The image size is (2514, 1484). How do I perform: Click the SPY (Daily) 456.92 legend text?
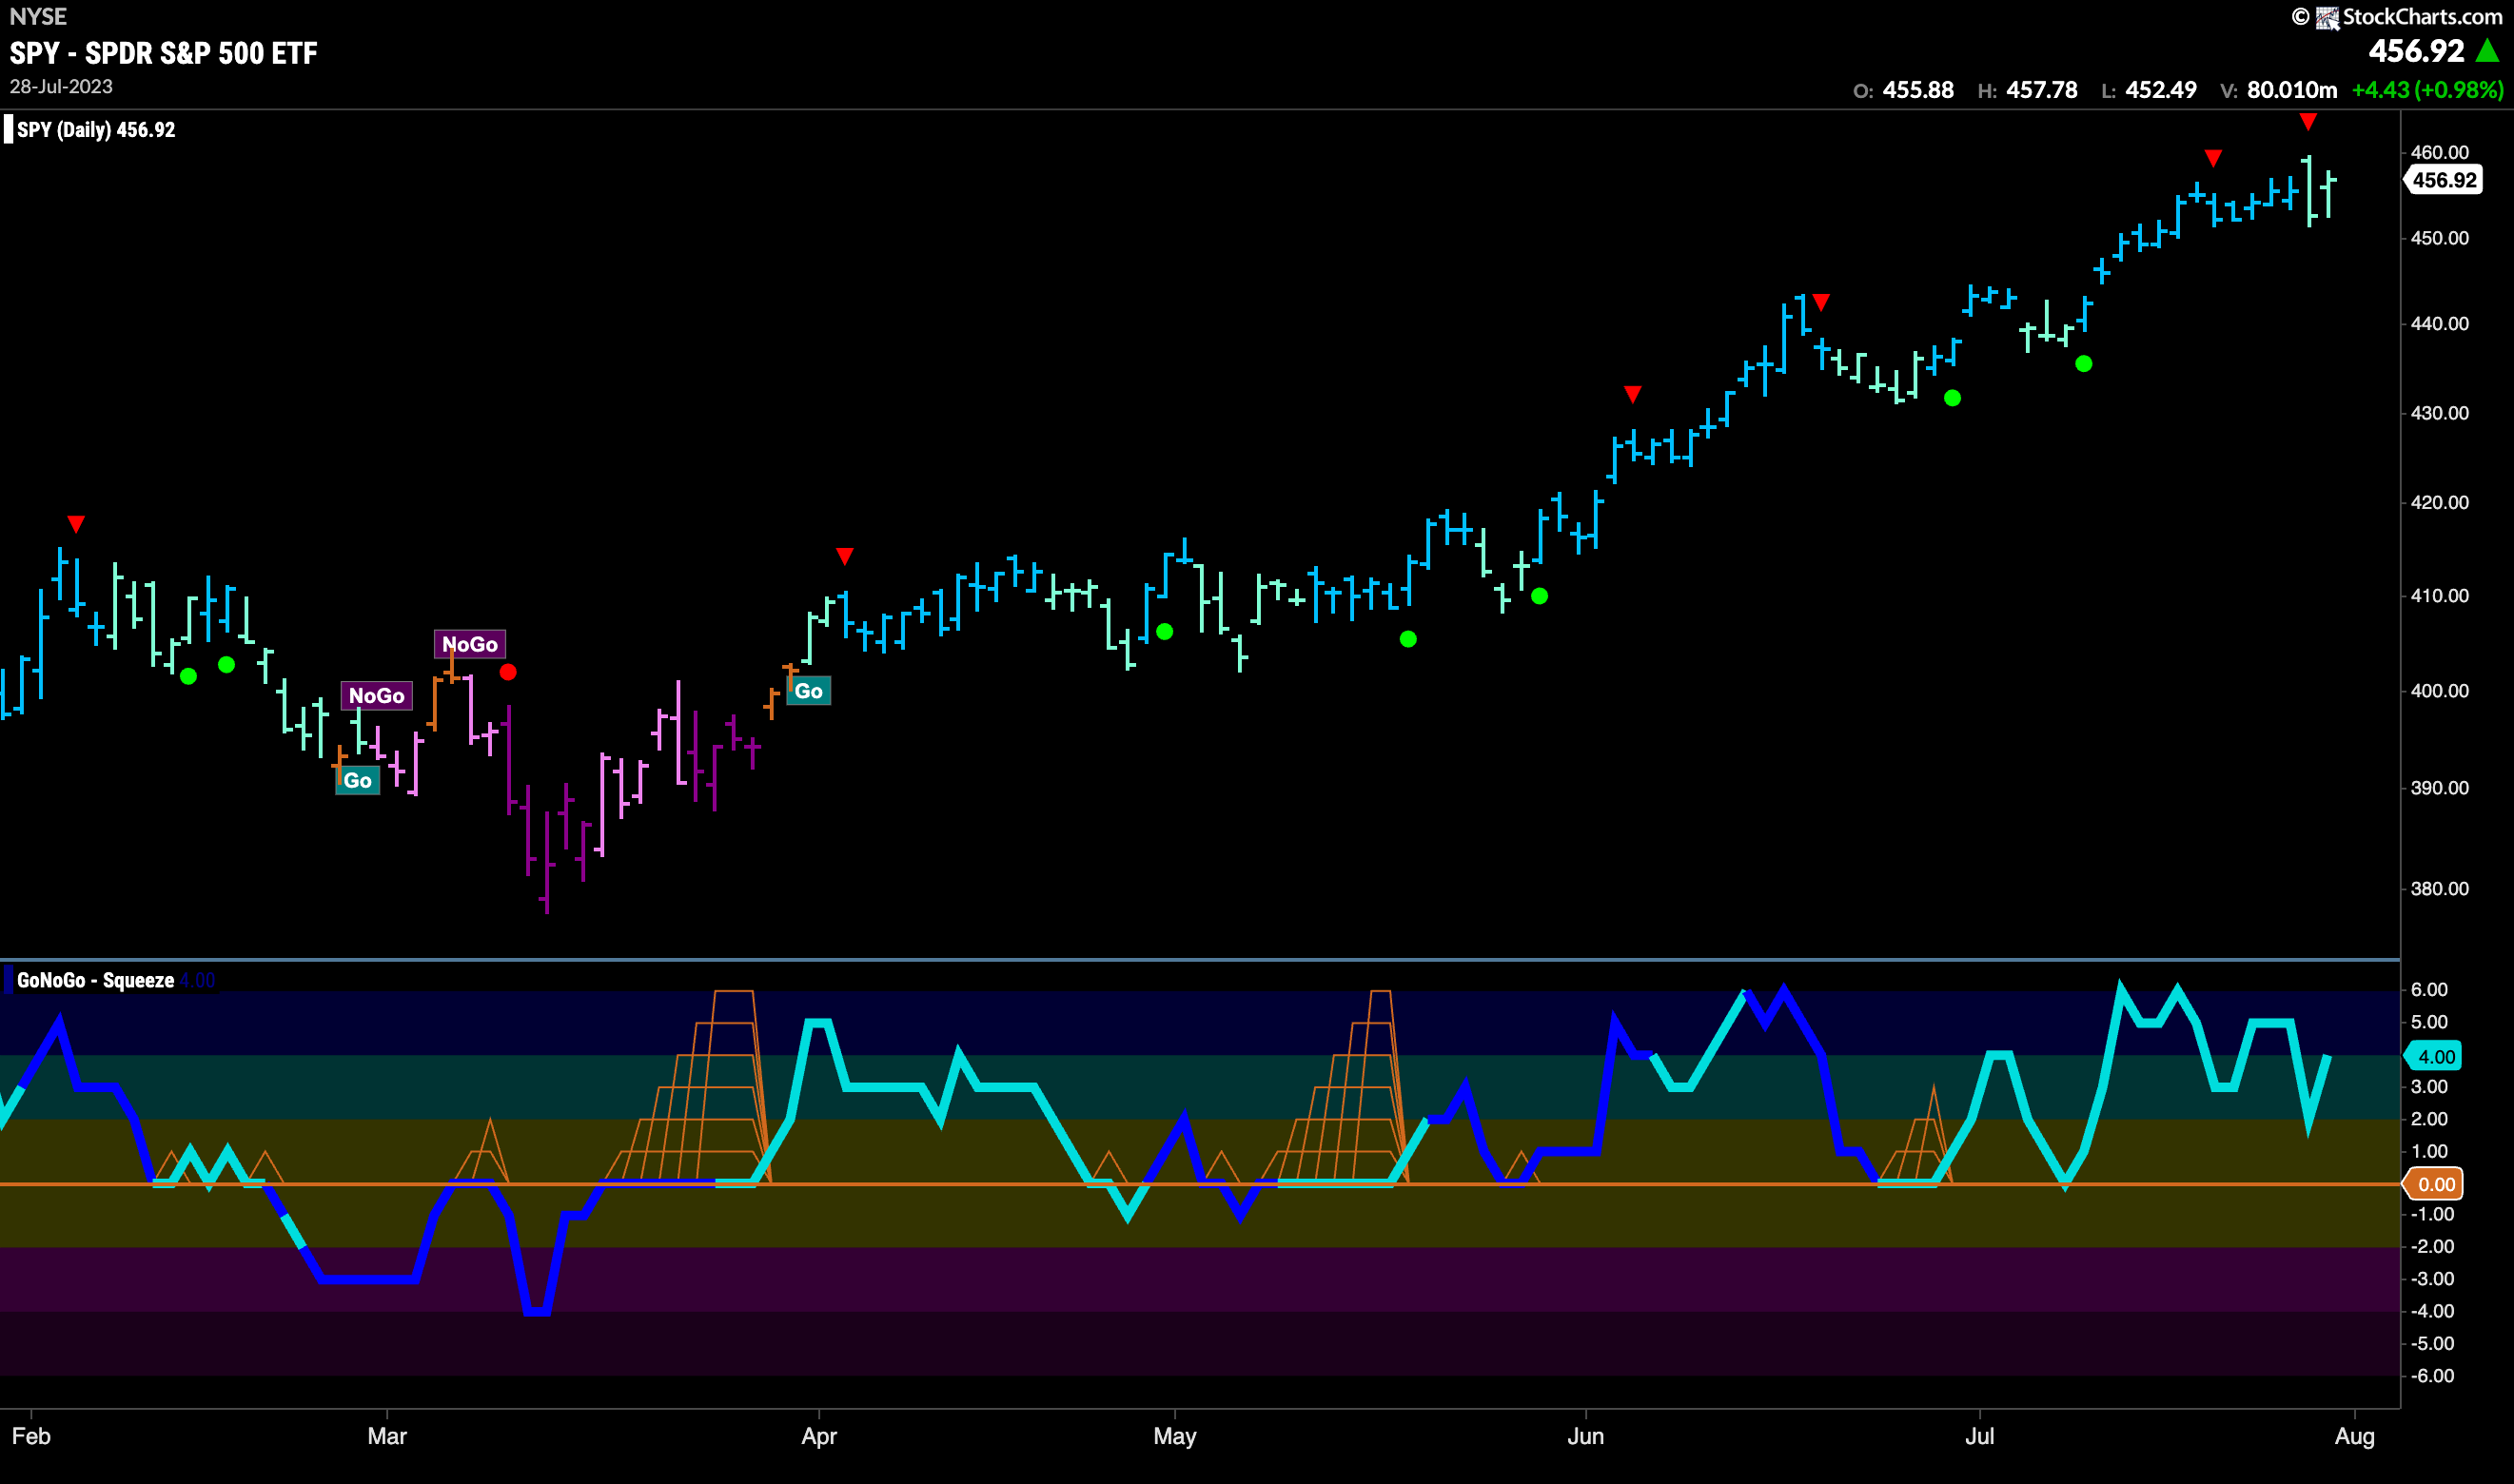(x=96, y=130)
